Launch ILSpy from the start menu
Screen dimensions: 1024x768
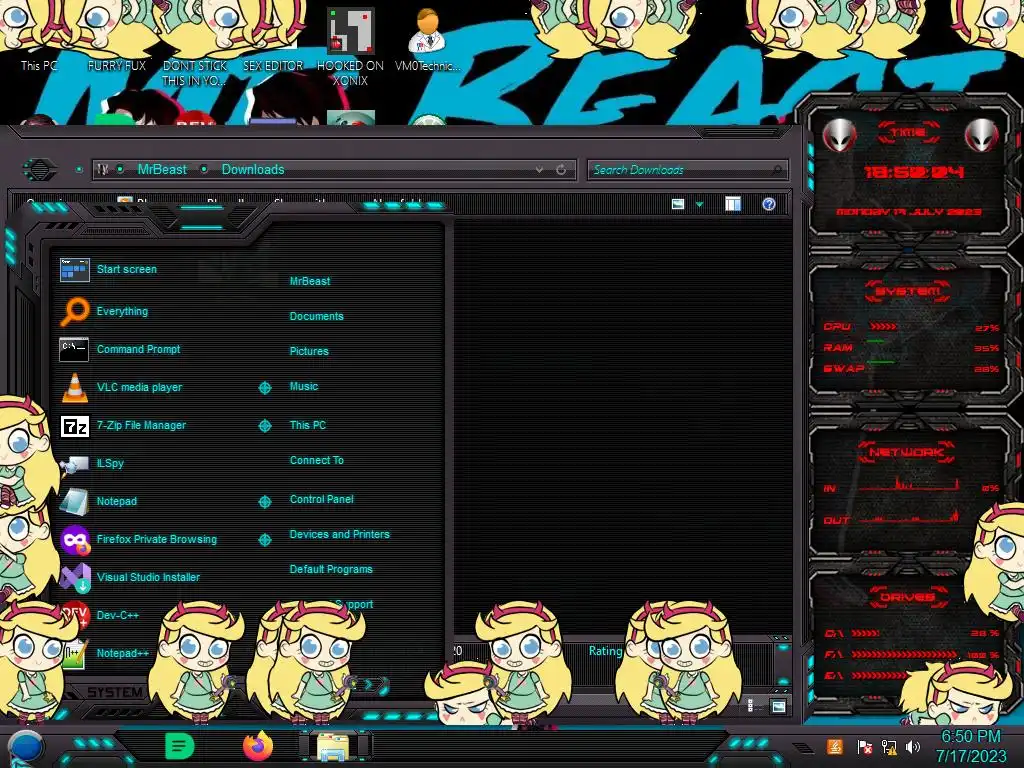(92, 463)
